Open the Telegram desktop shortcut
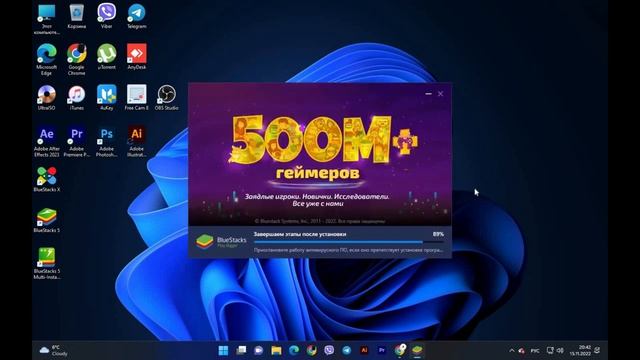The image size is (640, 360). [x=136, y=16]
